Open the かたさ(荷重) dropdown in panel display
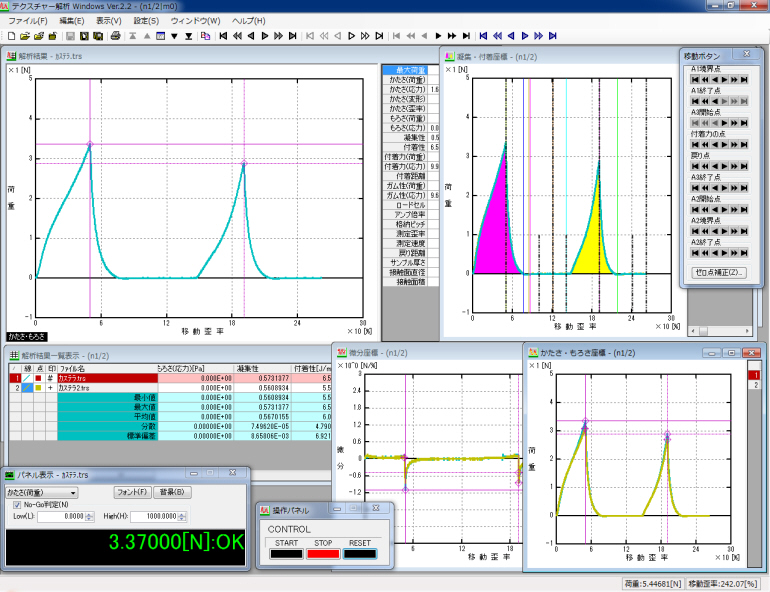The width and height of the screenshot is (770, 592). coord(72,492)
